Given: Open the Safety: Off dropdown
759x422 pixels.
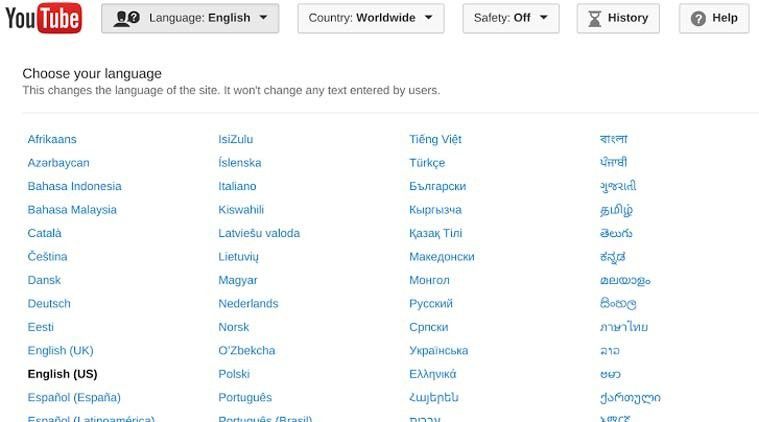Looking at the screenshot, I should tap(511, 18).
